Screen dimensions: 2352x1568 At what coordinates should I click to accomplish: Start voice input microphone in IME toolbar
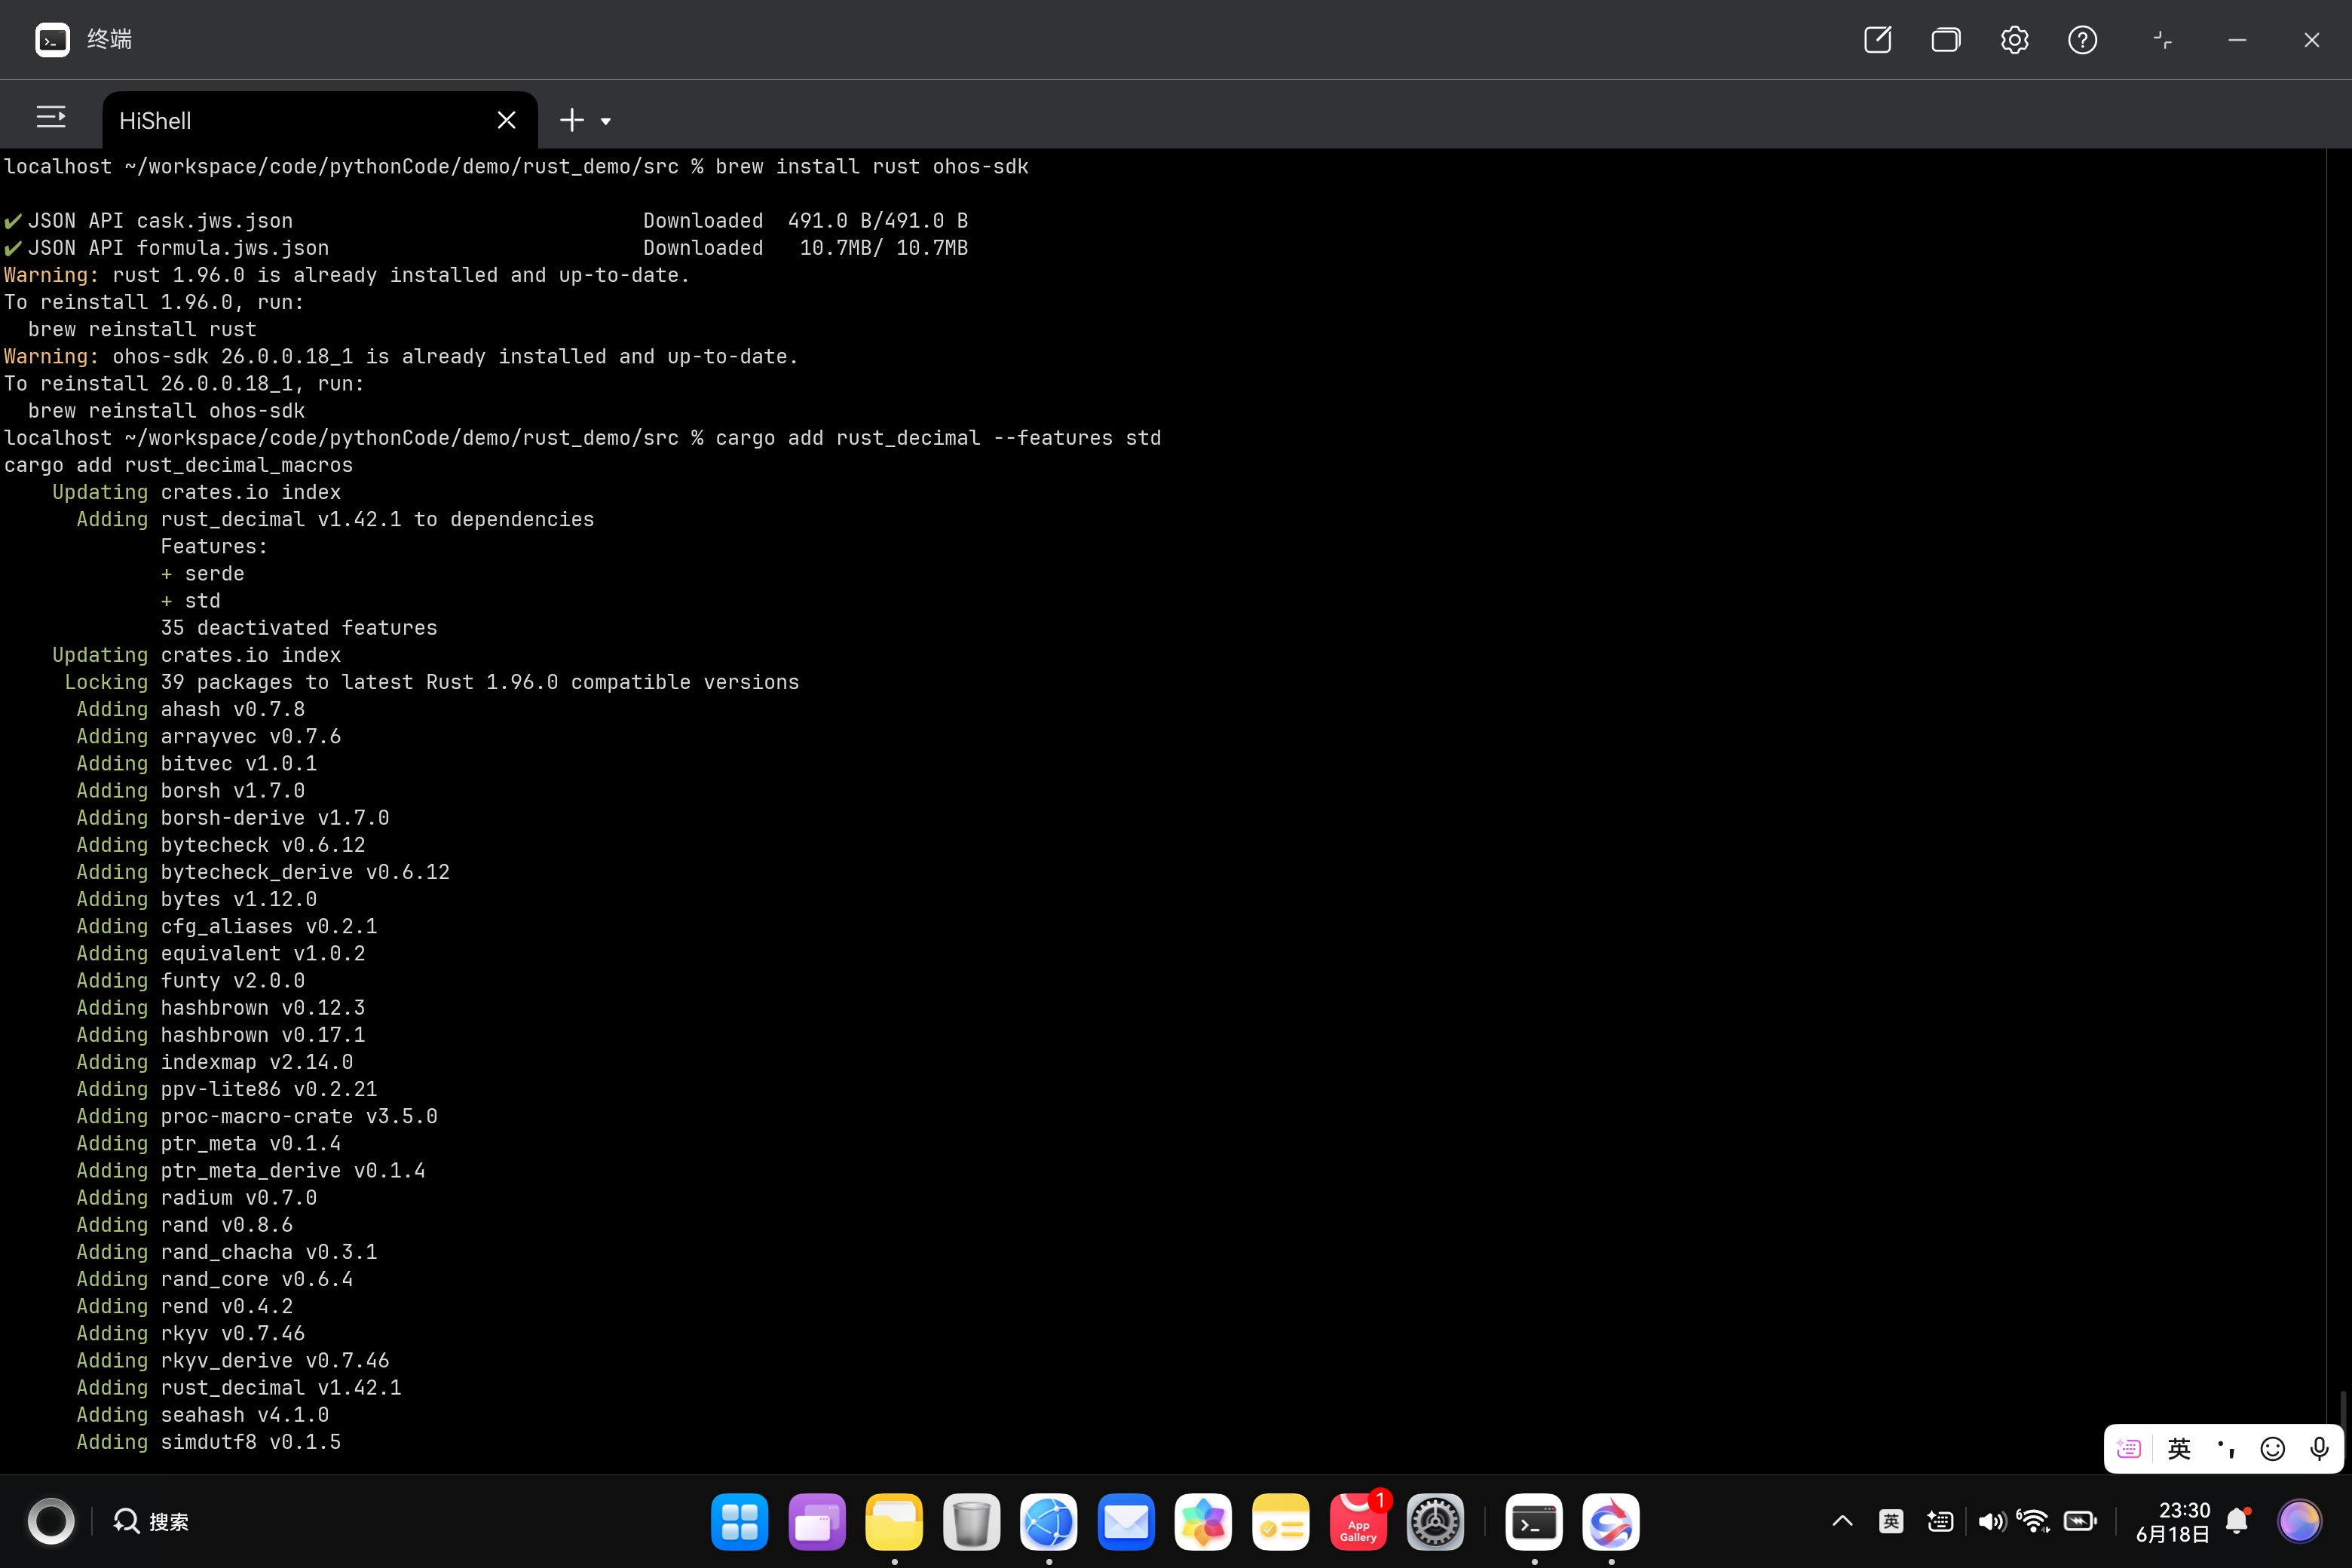[x=2319, y=1448]
